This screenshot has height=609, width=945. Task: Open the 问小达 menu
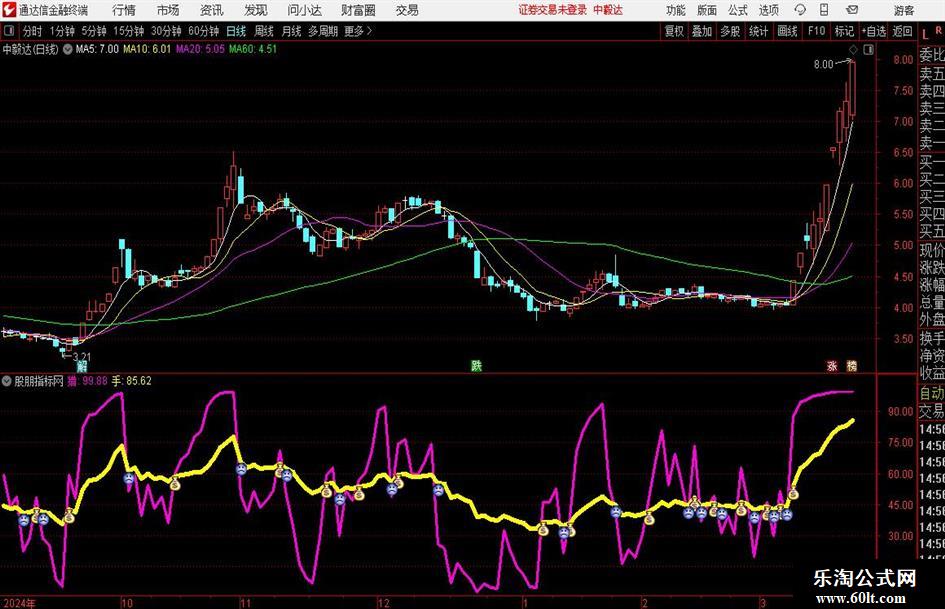coord(304,10)
